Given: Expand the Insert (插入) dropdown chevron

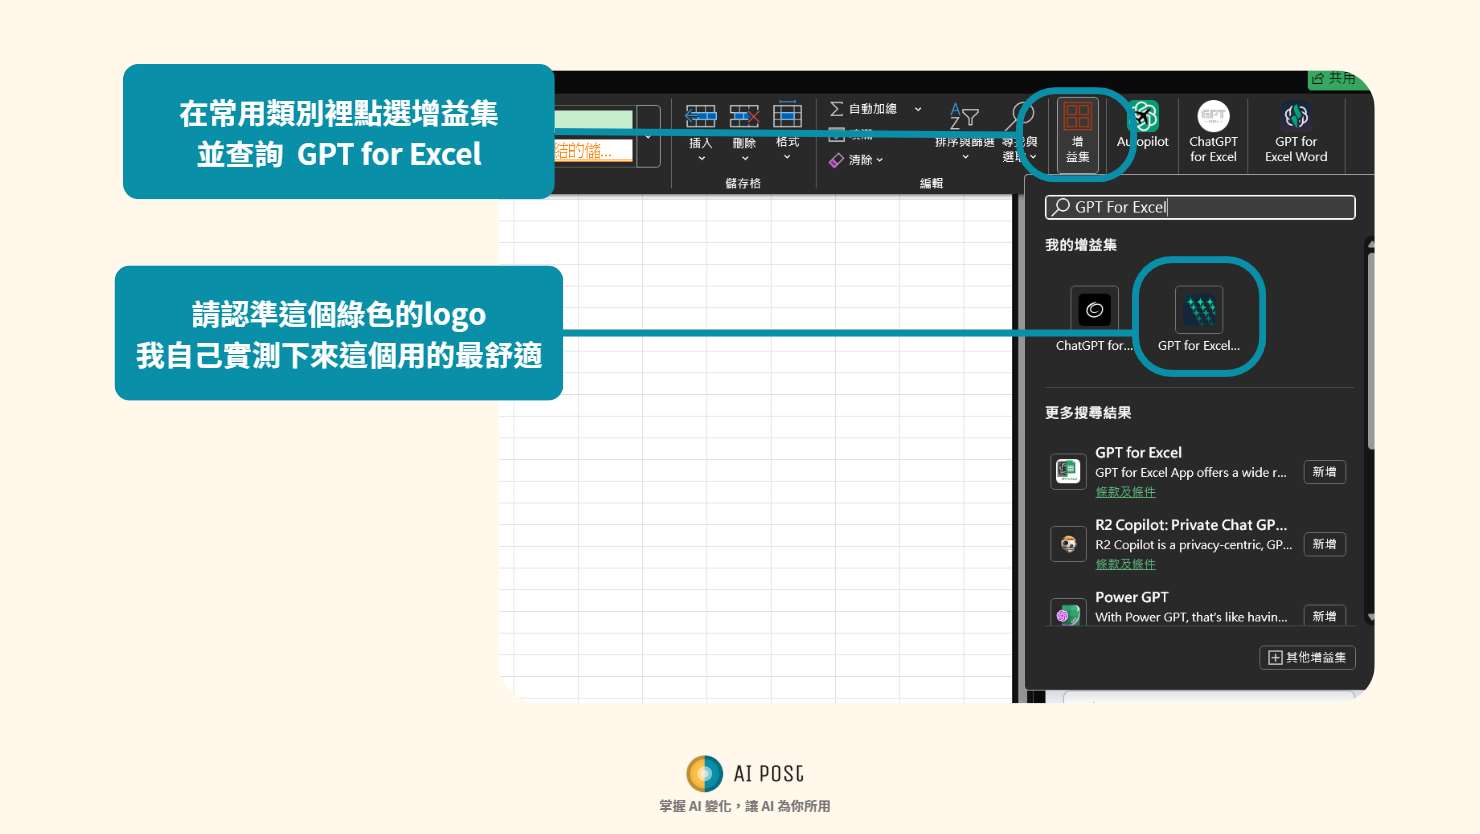Looking at the screenshot, I should tap(701, 158).
